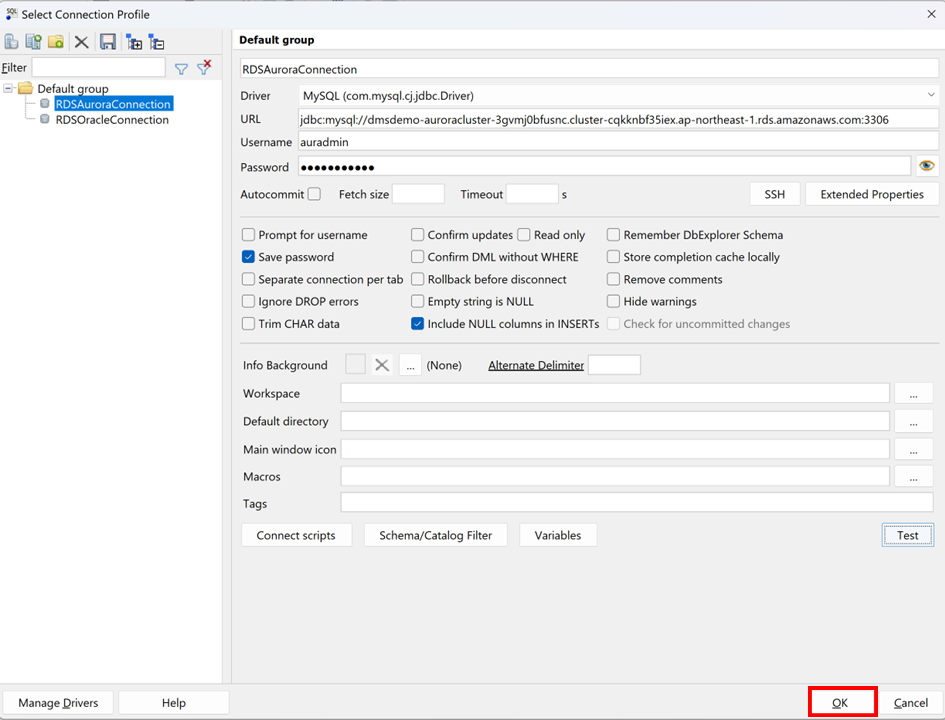Click the Fetch size field

(418, 194)
